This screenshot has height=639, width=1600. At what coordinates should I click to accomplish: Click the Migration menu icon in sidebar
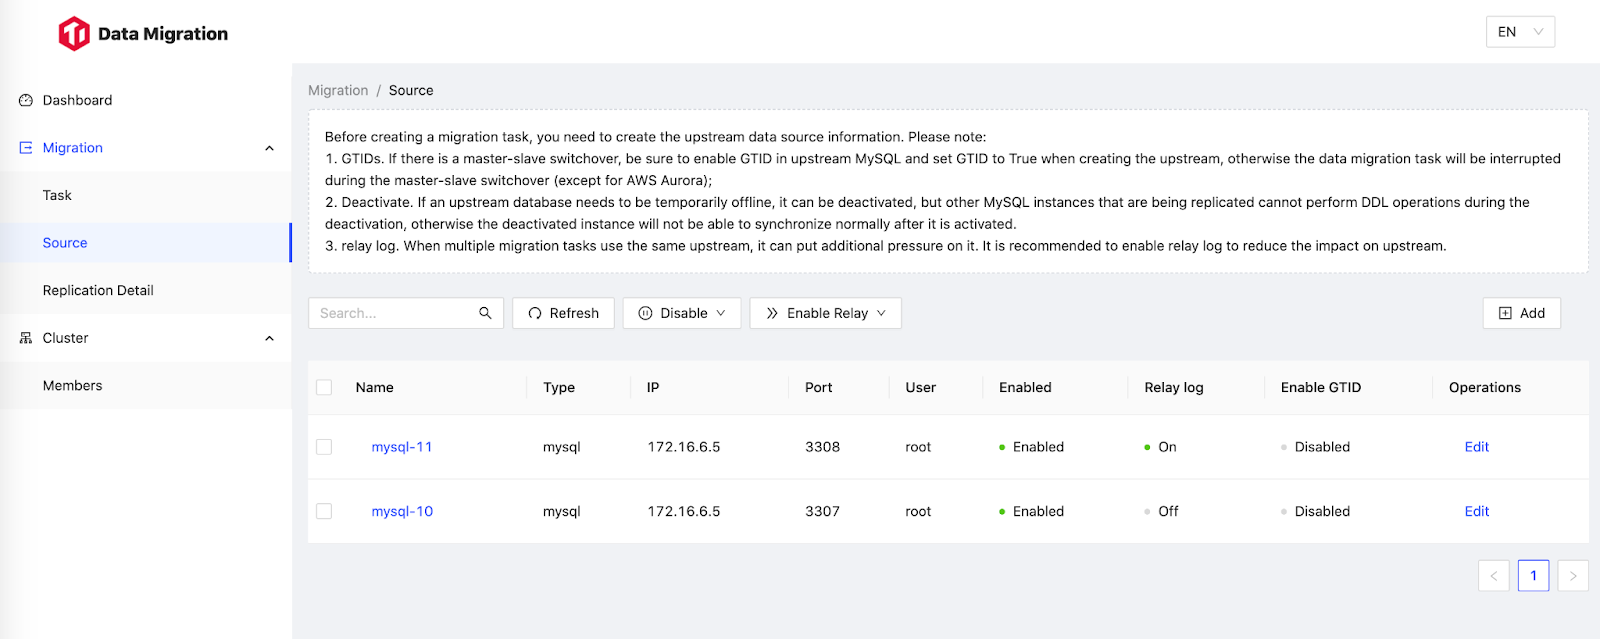(26, 148)
